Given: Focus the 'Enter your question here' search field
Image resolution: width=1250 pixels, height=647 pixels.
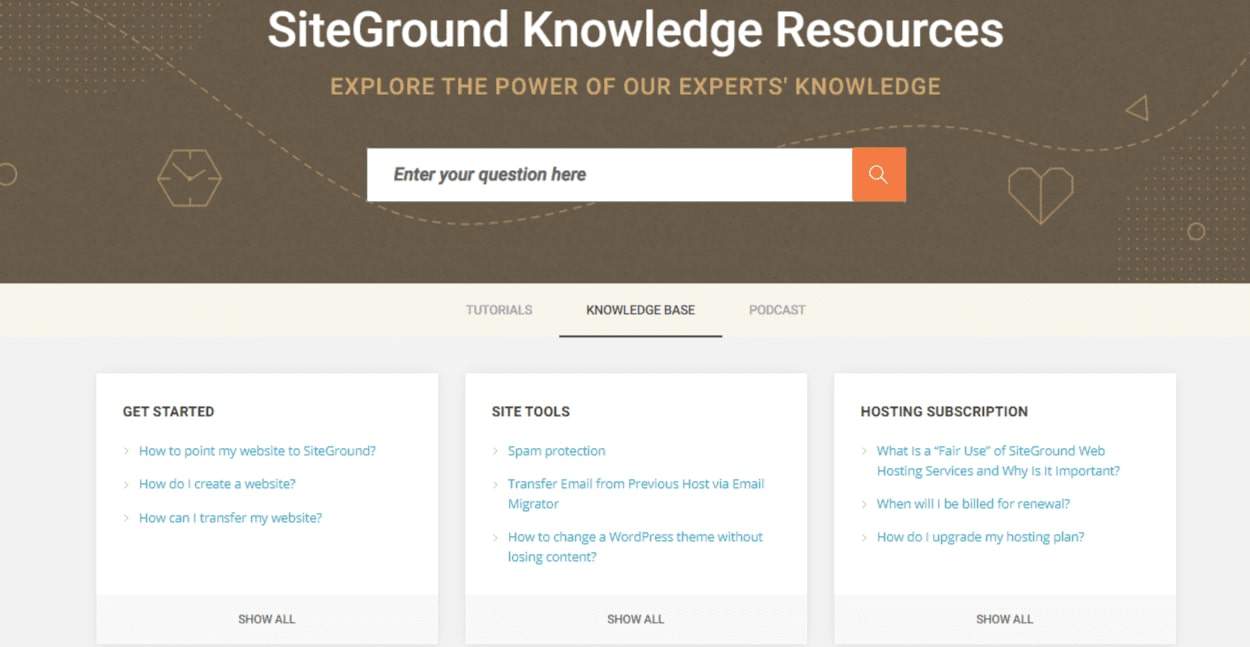Looking at the screenshot, I should (x=609, y=175).
